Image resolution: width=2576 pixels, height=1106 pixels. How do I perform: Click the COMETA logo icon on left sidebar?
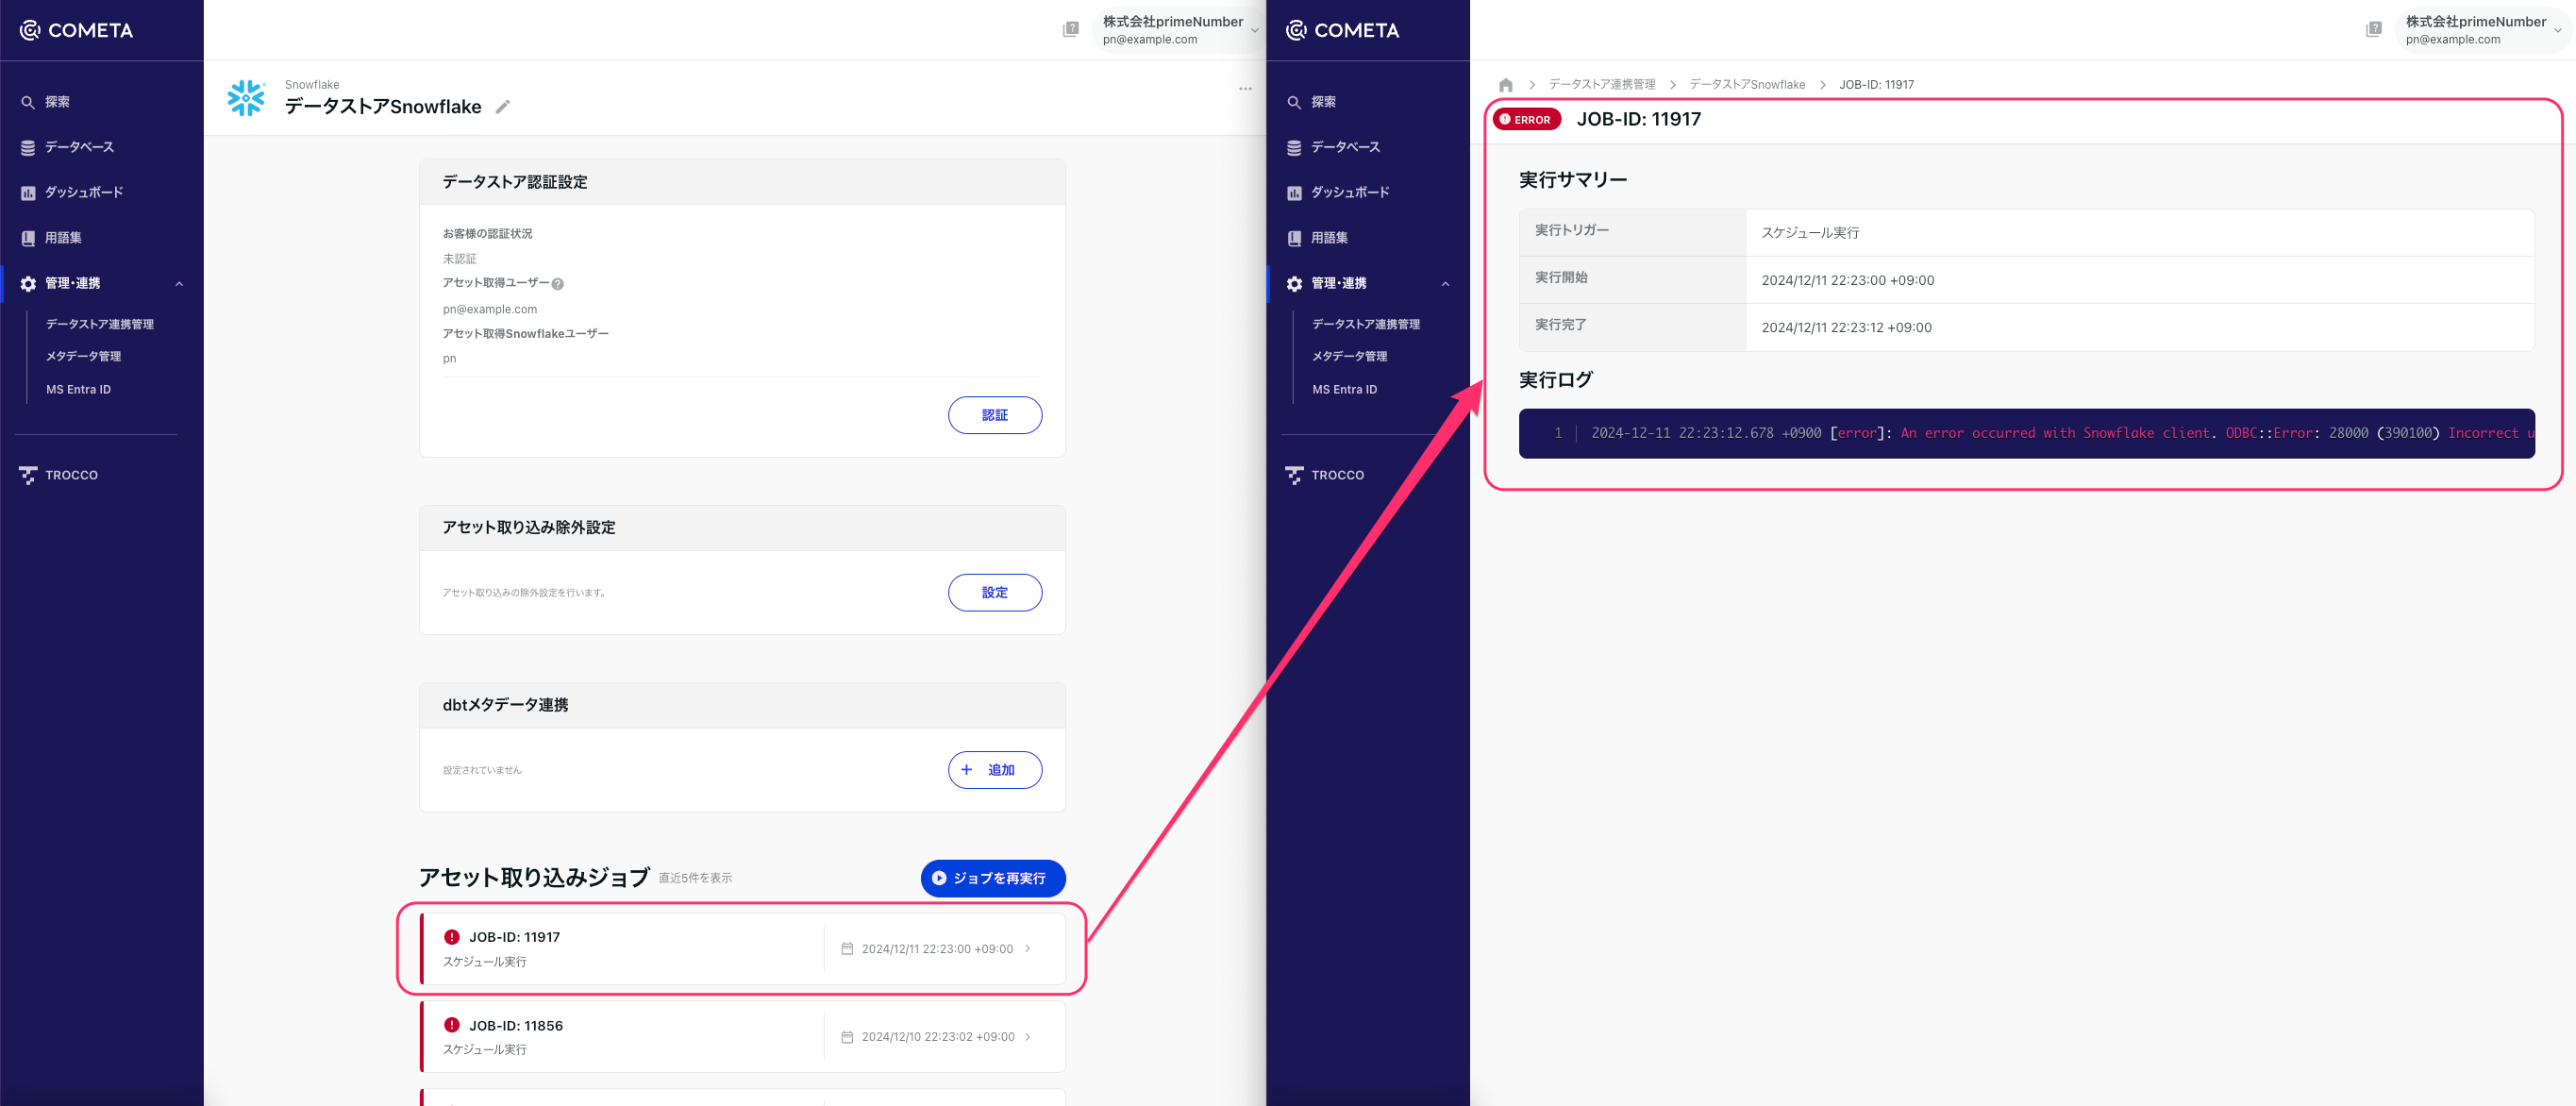click(x=31, y=29)
